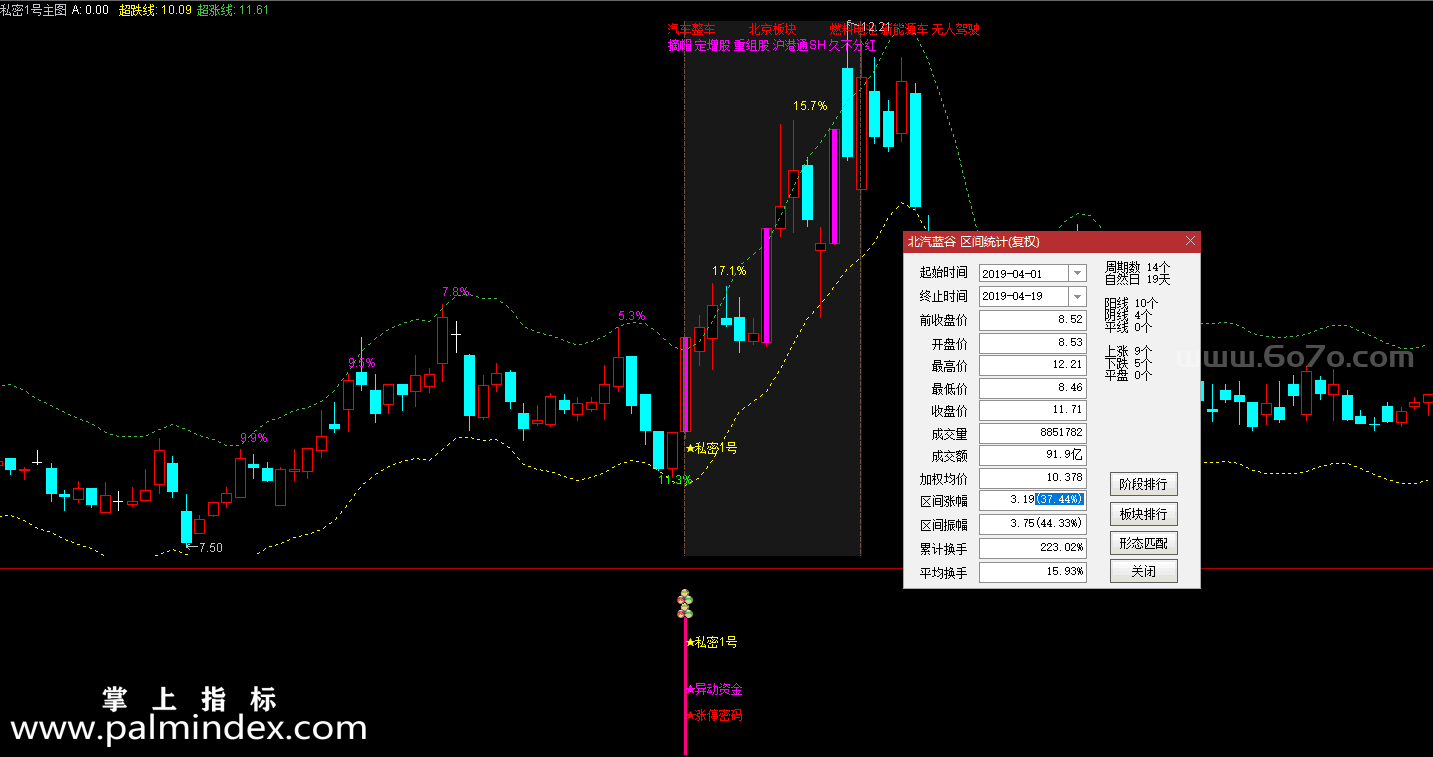Screen dimensions: 1433x757
Task: Click the ★异动资金 signal label
Action: [714, 690]
